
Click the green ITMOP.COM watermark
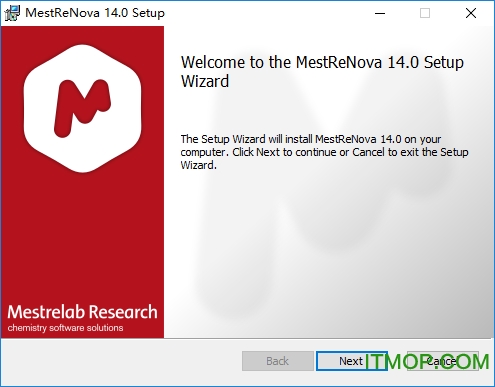427,362
